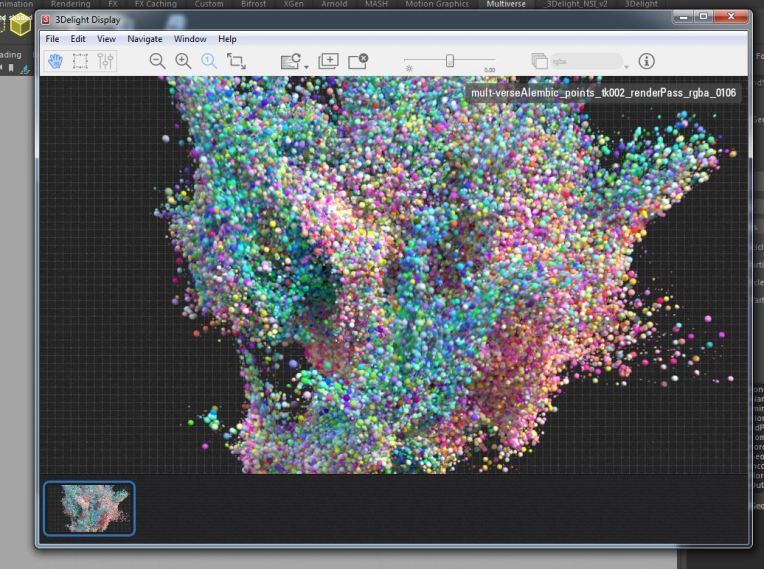Click the zoom in magnifier icon

(183, 61)
